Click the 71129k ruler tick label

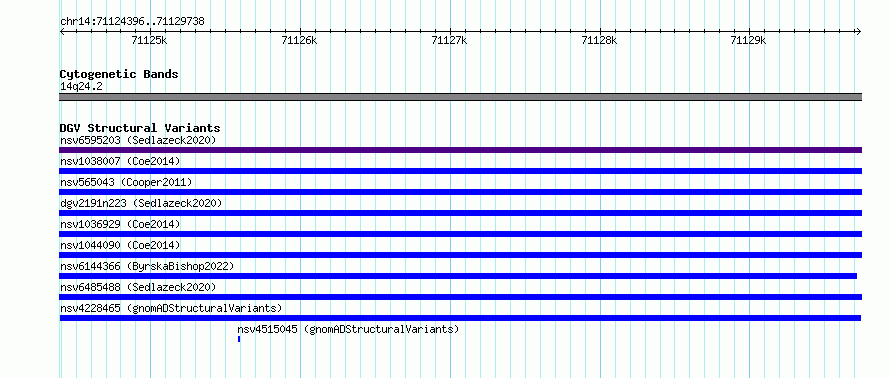point(748,40)
